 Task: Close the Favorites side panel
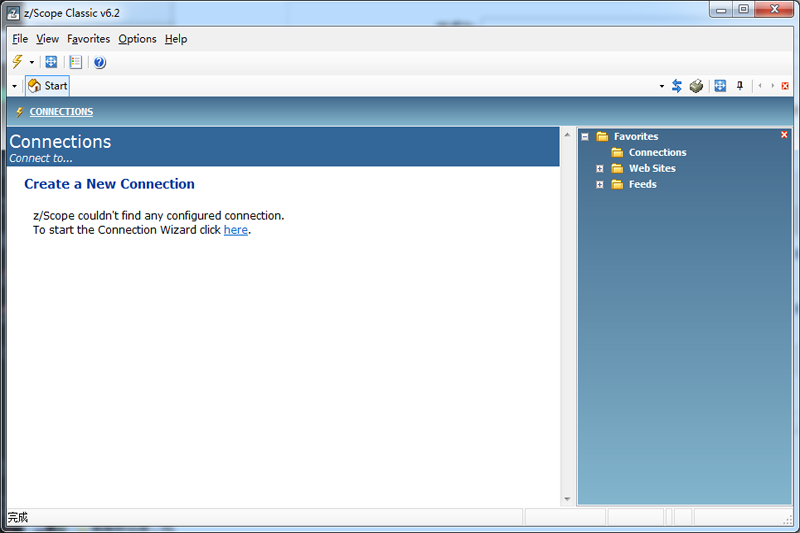tap(784, 135)
